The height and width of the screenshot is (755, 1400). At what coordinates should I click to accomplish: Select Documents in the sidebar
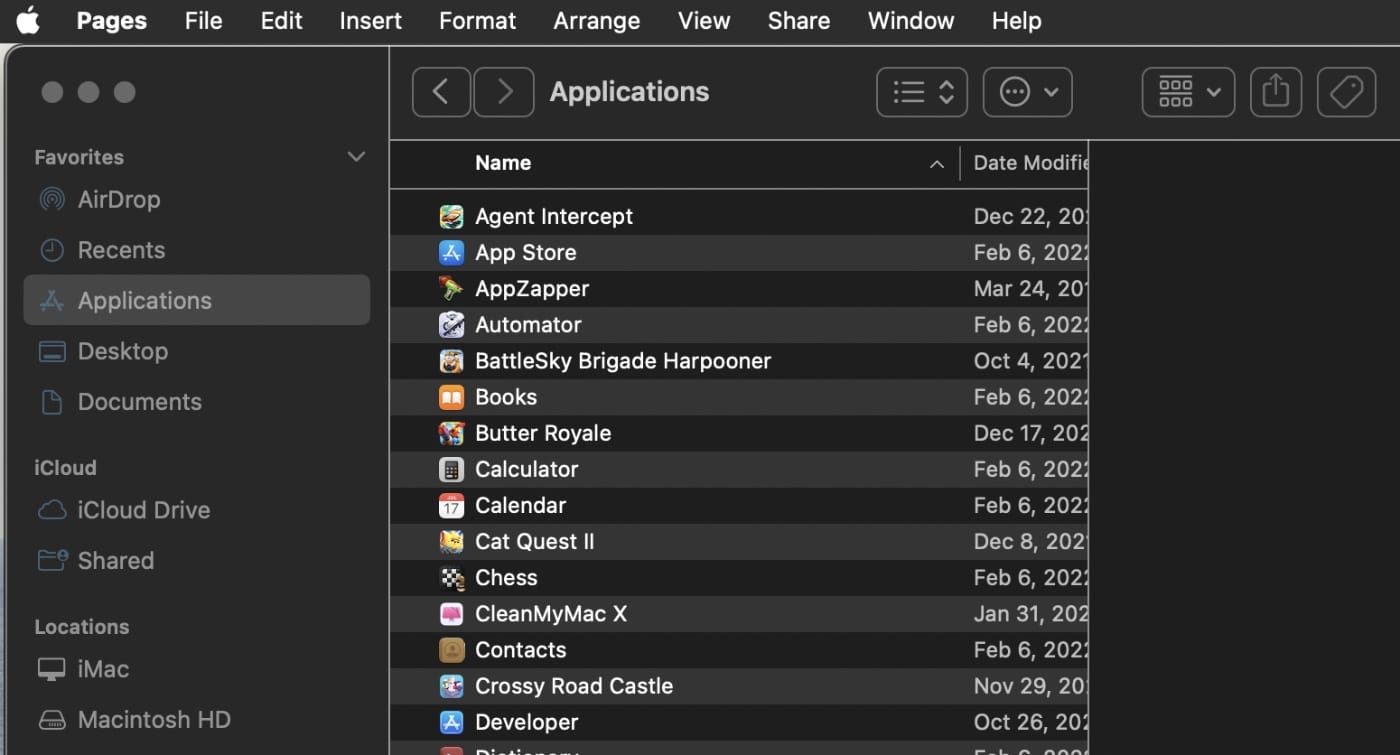coord(197,401)
